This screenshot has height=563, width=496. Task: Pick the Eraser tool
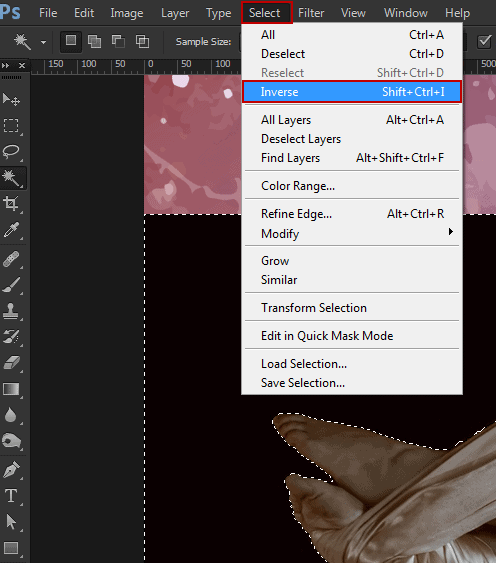click(x=11, y=363)
